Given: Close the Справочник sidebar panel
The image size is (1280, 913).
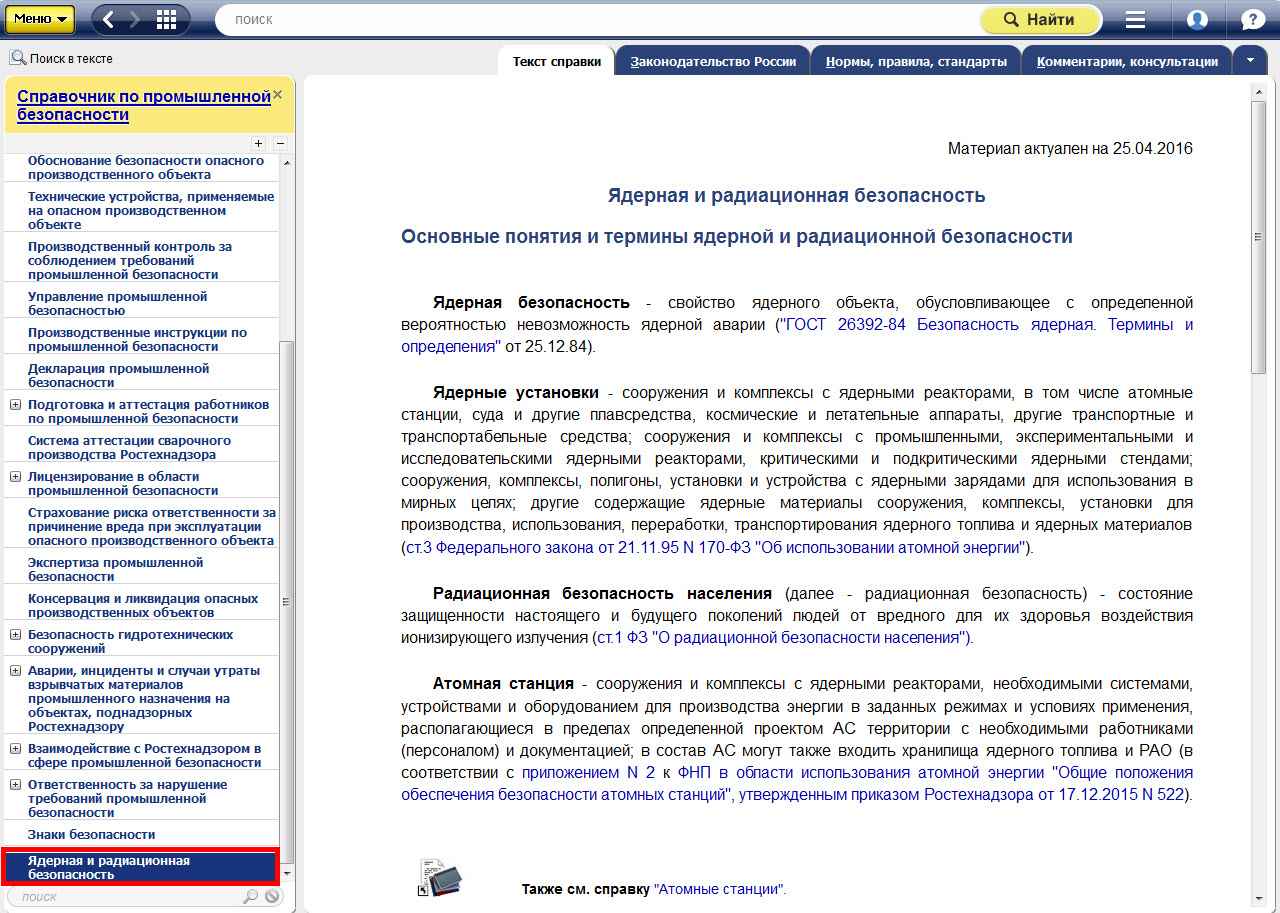Looking at the screenshot, I should point(278,95).
